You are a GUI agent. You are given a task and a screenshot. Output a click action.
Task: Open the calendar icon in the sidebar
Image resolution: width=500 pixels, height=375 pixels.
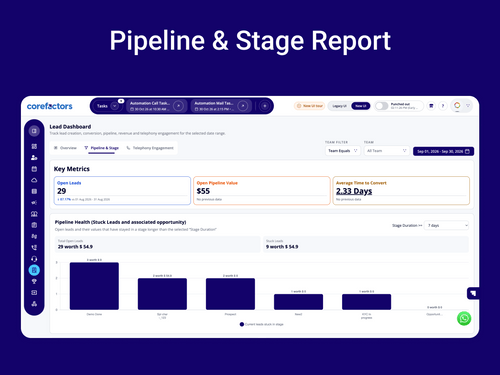tap(34, 169)
